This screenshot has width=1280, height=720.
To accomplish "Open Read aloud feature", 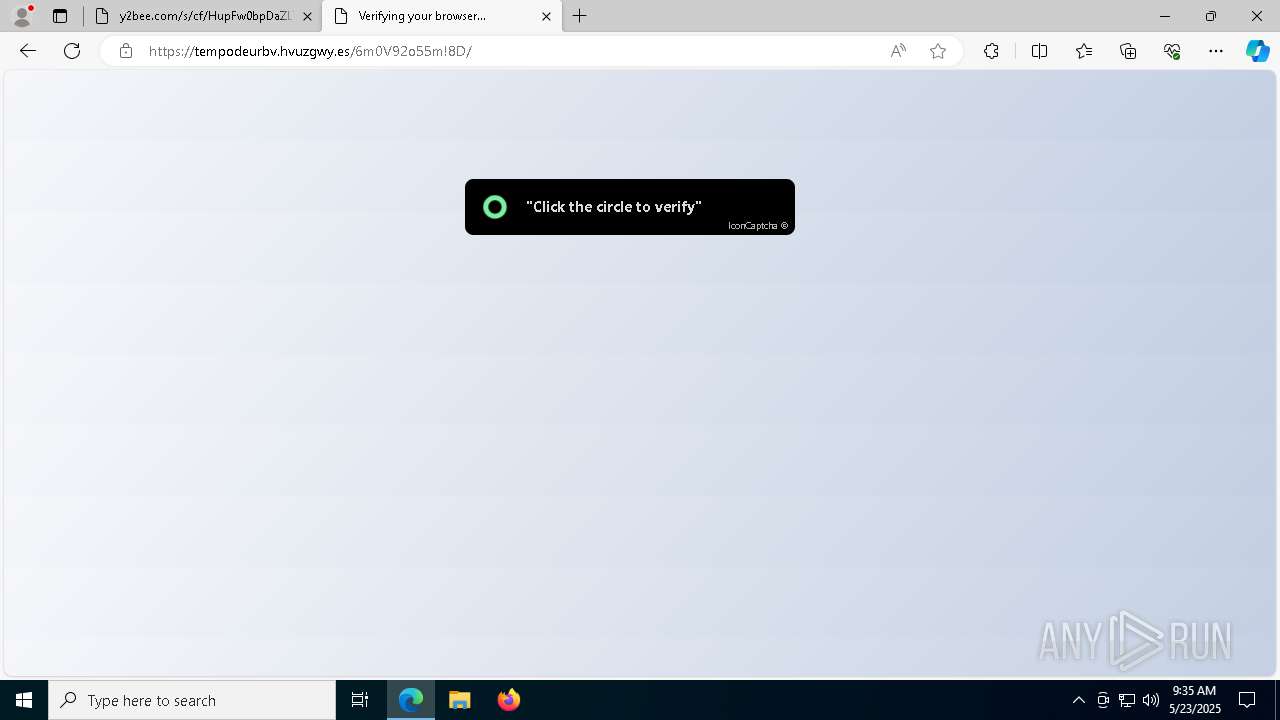I will (898, 51).
